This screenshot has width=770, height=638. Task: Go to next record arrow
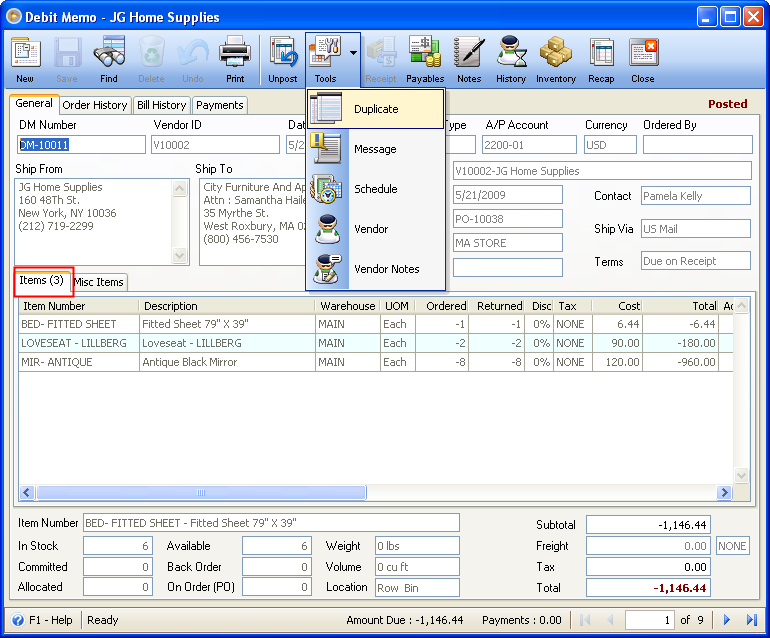click(727, 620)
